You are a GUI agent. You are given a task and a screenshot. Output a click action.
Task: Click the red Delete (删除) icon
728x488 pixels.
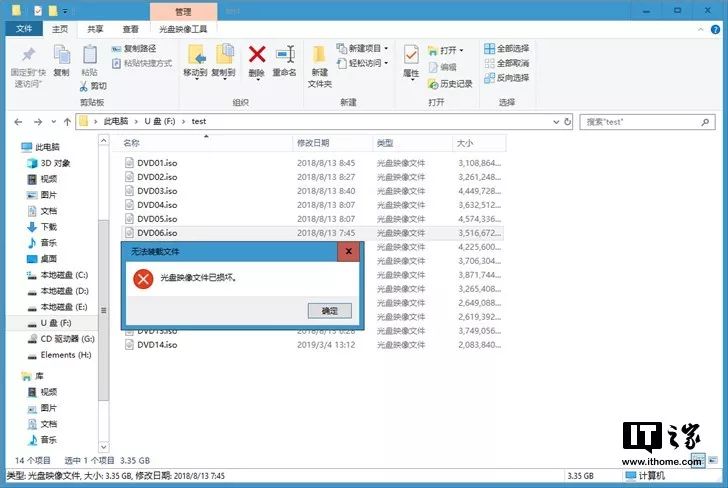click(x=257, y=58)
